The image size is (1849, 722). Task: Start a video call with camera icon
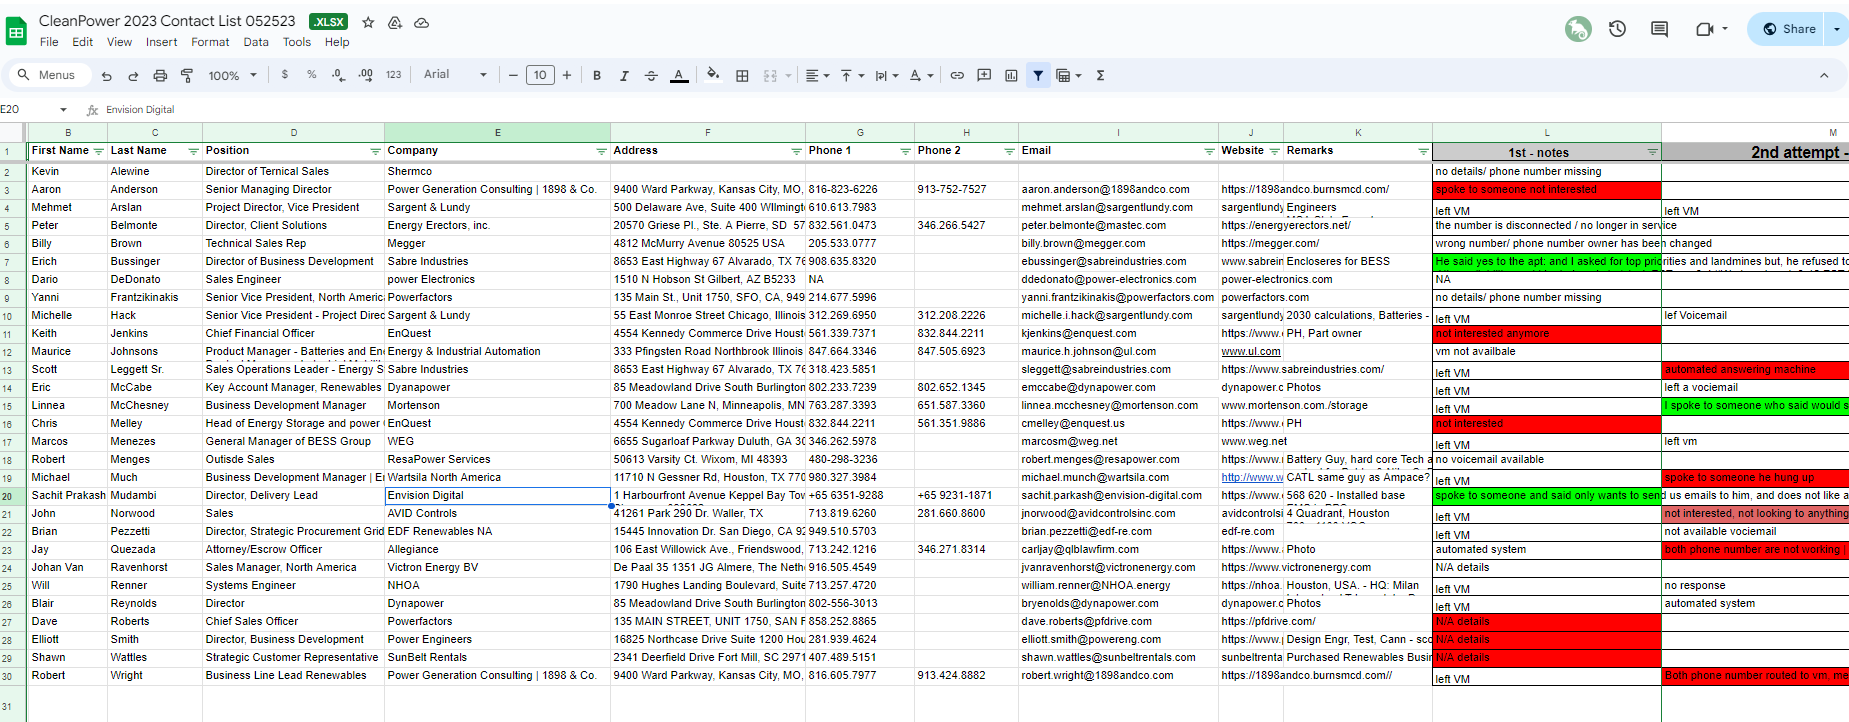1712,29
